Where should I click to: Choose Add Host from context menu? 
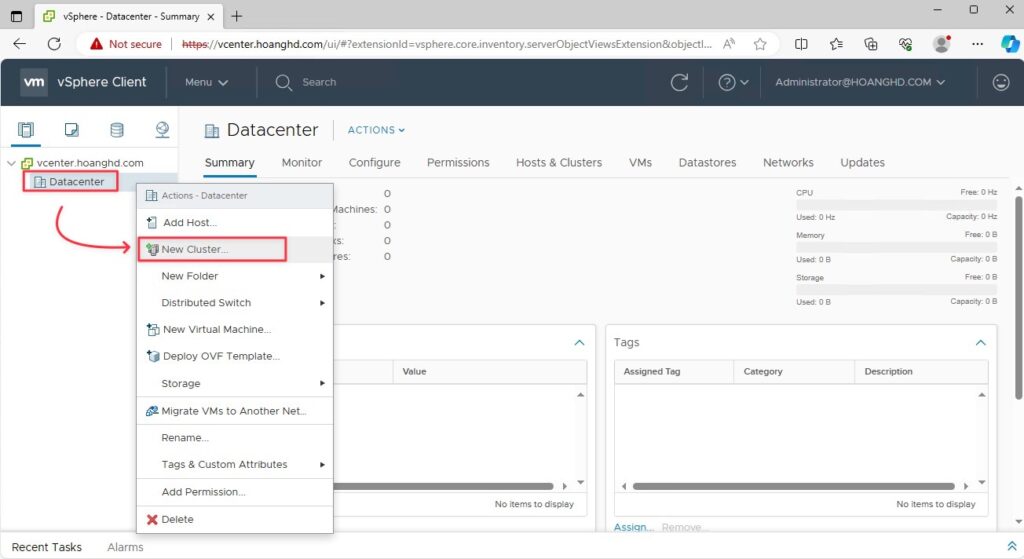pos(234,223)
